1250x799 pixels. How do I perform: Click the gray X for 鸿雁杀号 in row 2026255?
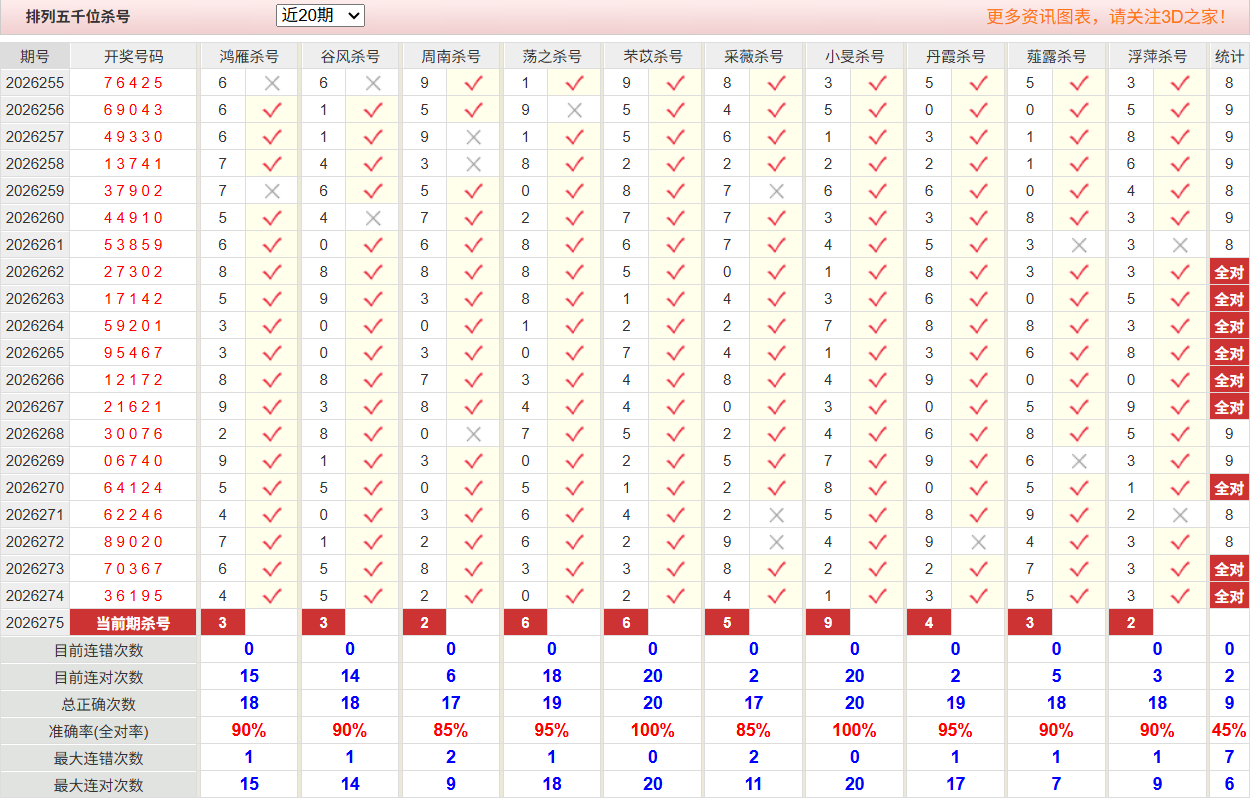[x=272, y=83]
